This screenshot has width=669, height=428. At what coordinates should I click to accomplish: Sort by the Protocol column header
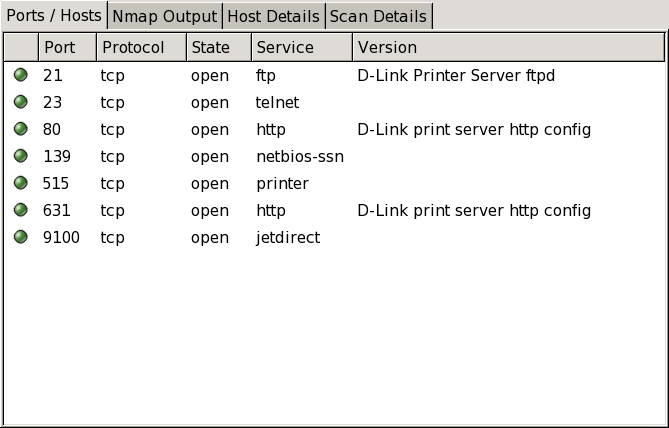tap(141, 47)
